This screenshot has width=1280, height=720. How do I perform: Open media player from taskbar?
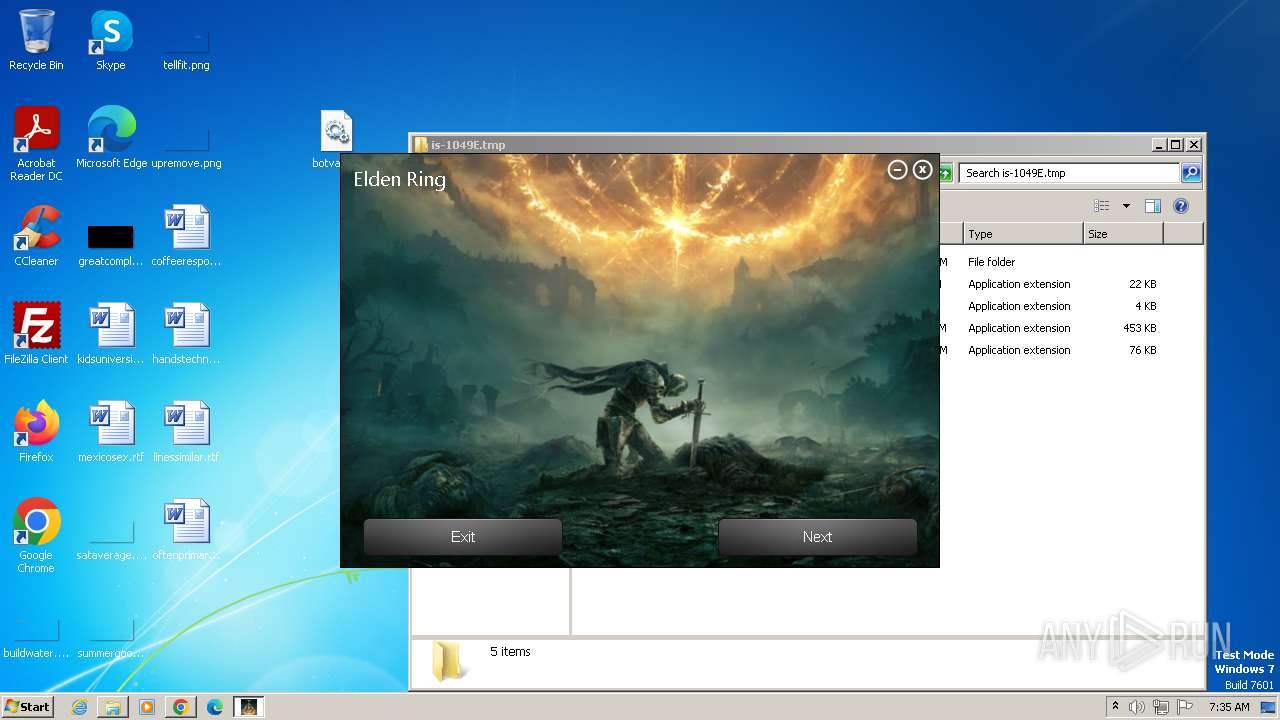[x=147, y=707]
